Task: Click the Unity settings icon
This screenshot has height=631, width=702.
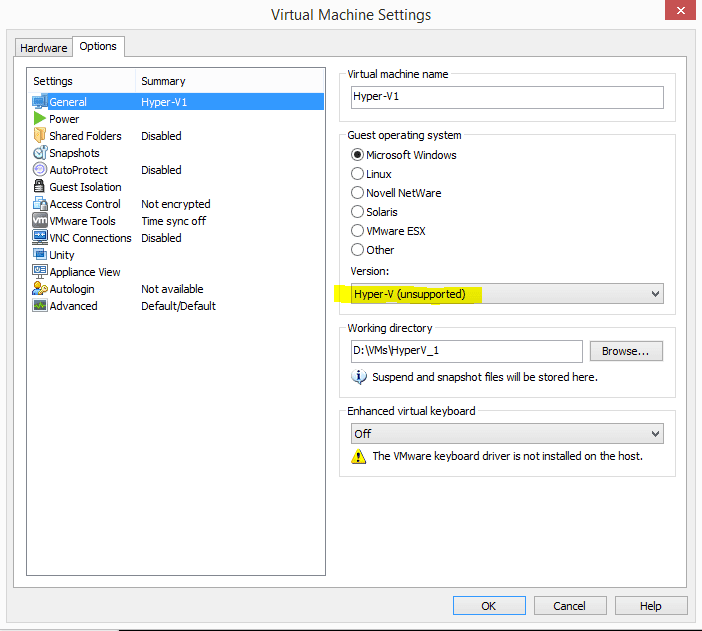Action: tap(40, 255)
